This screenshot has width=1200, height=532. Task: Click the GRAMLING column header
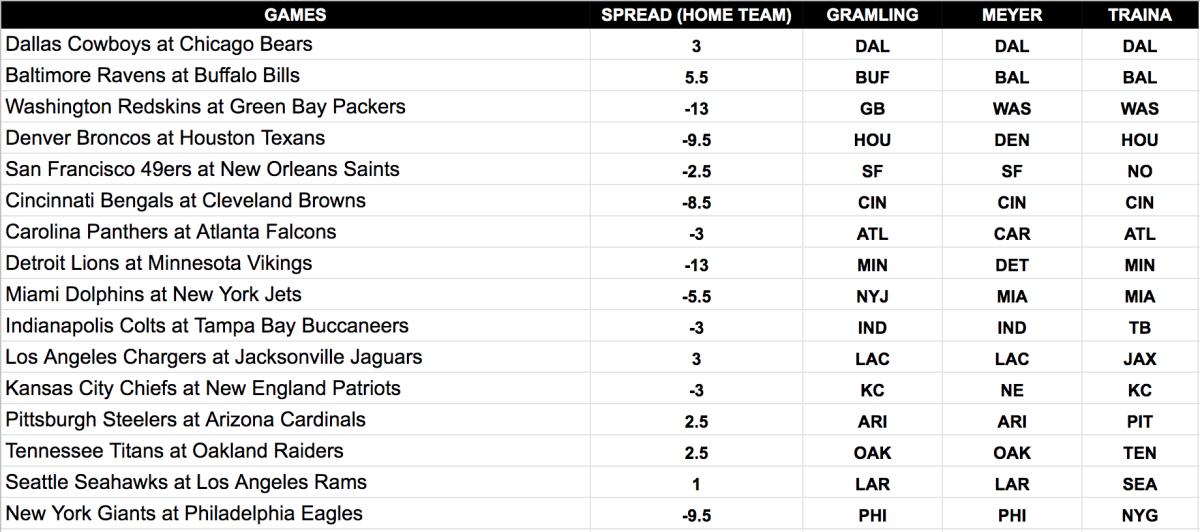pos(872,15)
